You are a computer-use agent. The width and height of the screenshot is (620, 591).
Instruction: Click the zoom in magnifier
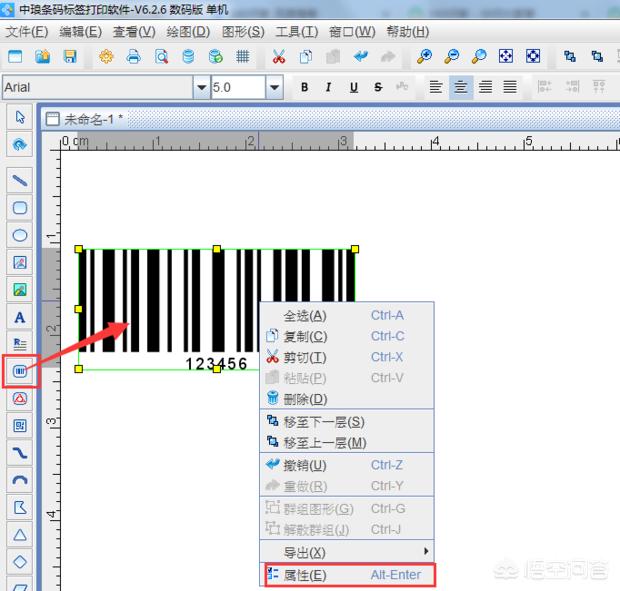click(424, 57)
